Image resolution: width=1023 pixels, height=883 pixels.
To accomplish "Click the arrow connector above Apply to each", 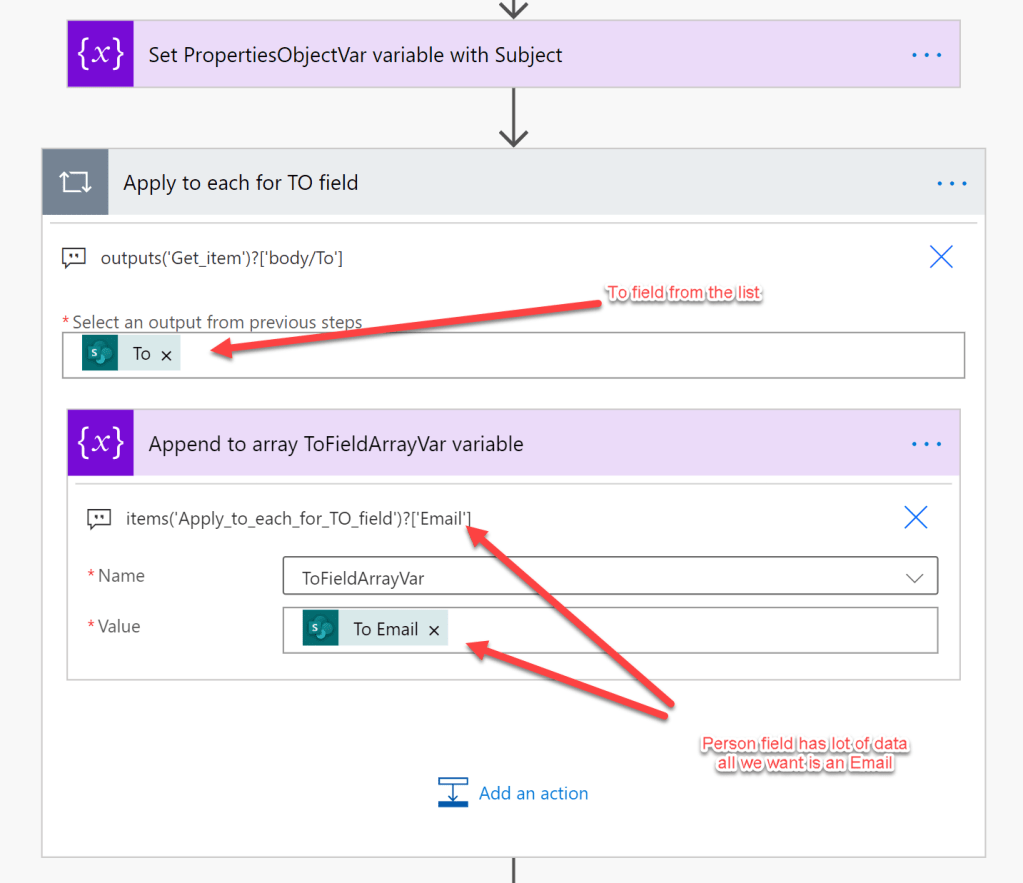I will click(x=513, y=117).
